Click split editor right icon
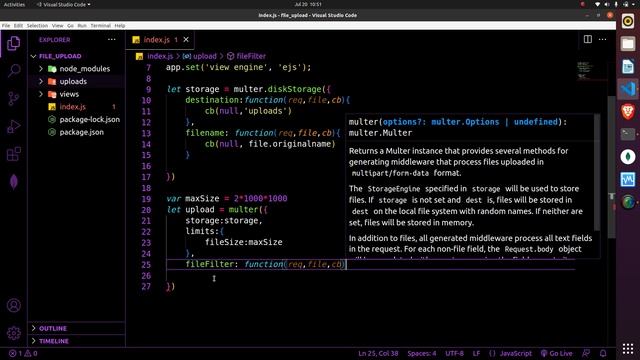This screenshot has height=360, width=640. point(588,39)
